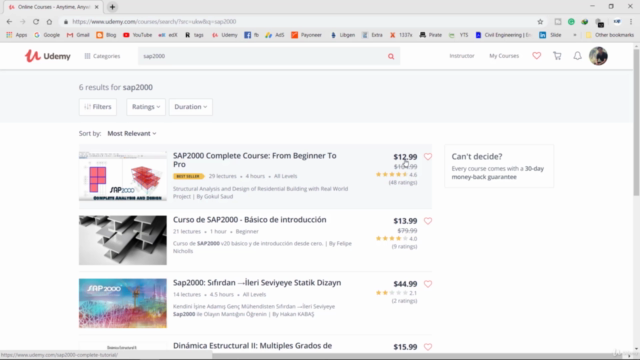This screenshot has width=640, height=360.
Task: Open the Apps bookmark
Action: coord(16,35)
